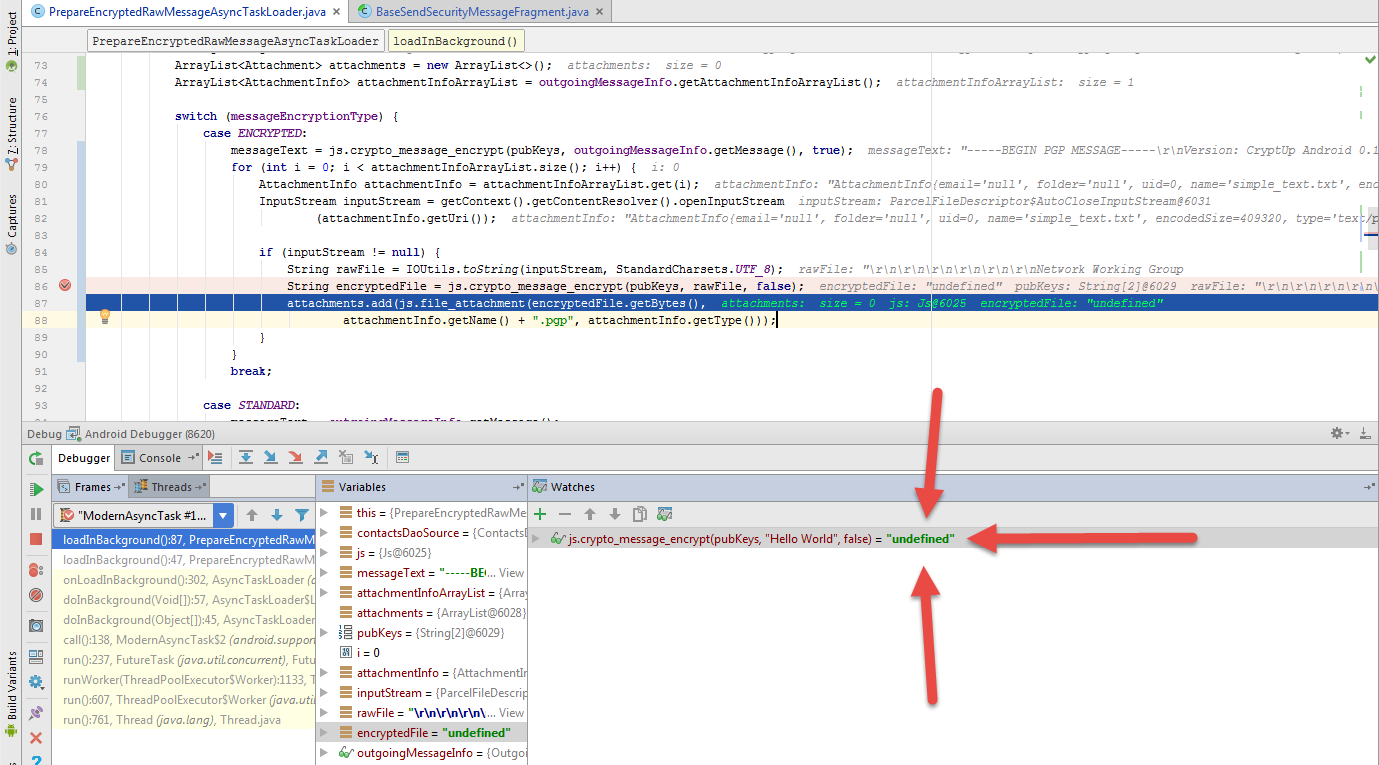Viewport: 1379px width, 765px height.
Task: Toggle the breakpoint on line 86
Action: tap(65, 287)
